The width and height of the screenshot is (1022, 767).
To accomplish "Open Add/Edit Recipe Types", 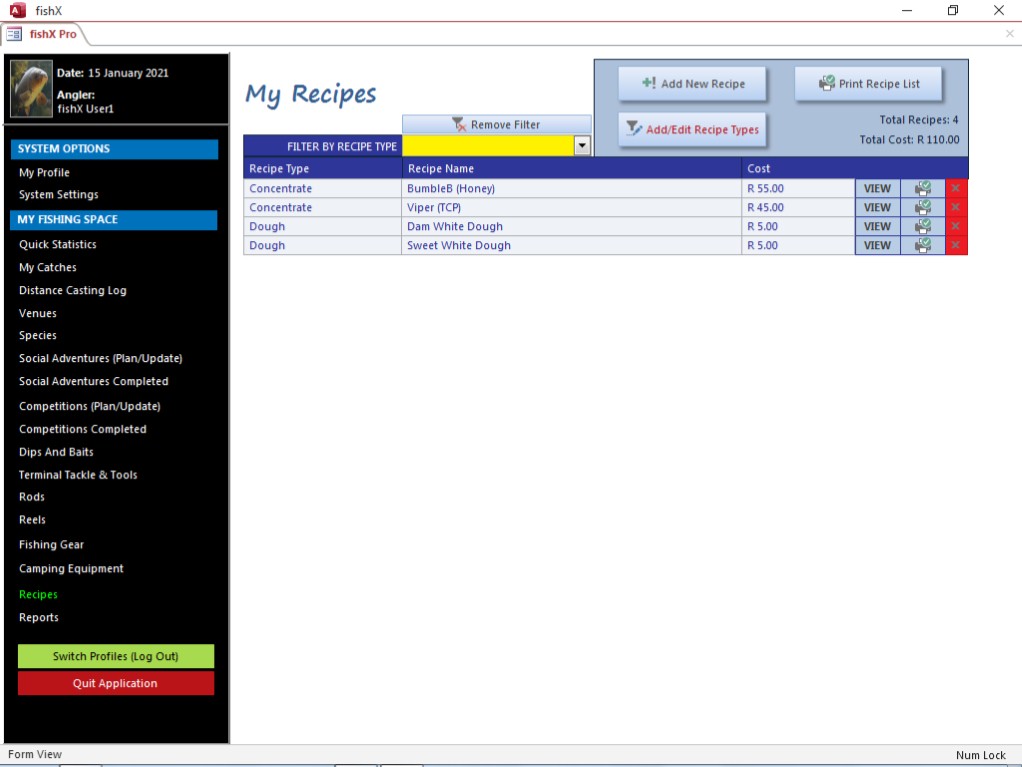I will tap(692, 129).
